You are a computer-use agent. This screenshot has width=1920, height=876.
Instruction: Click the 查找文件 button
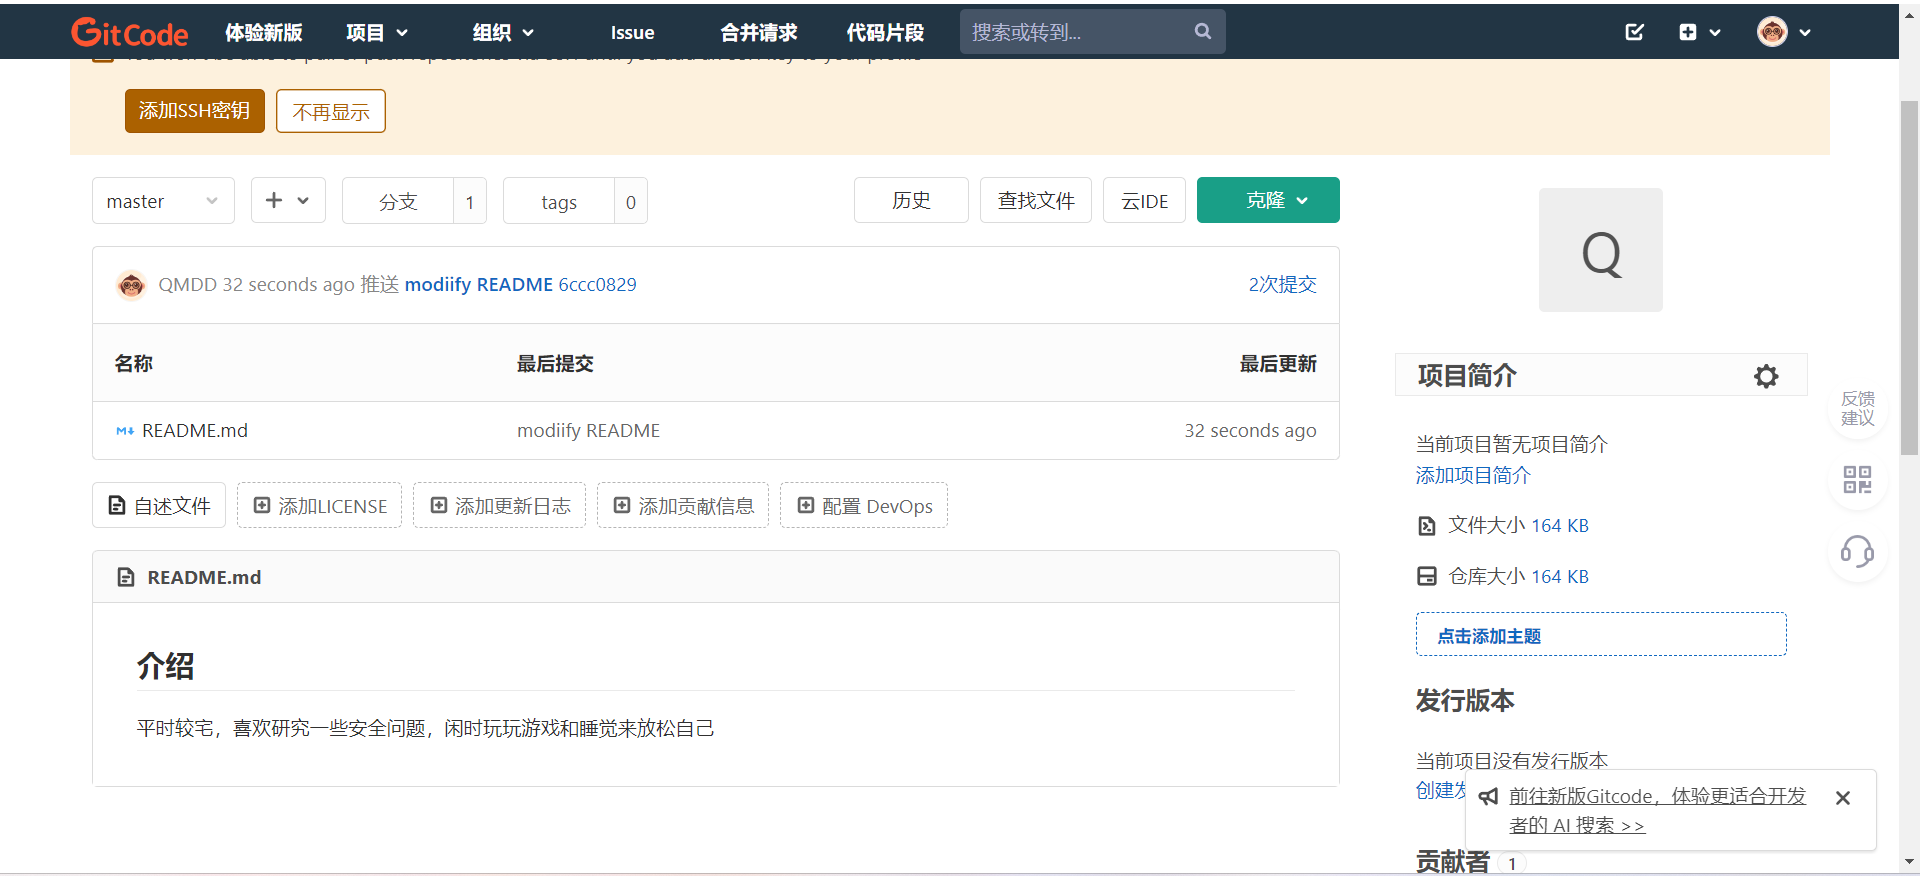click(x=1036, y=200)
